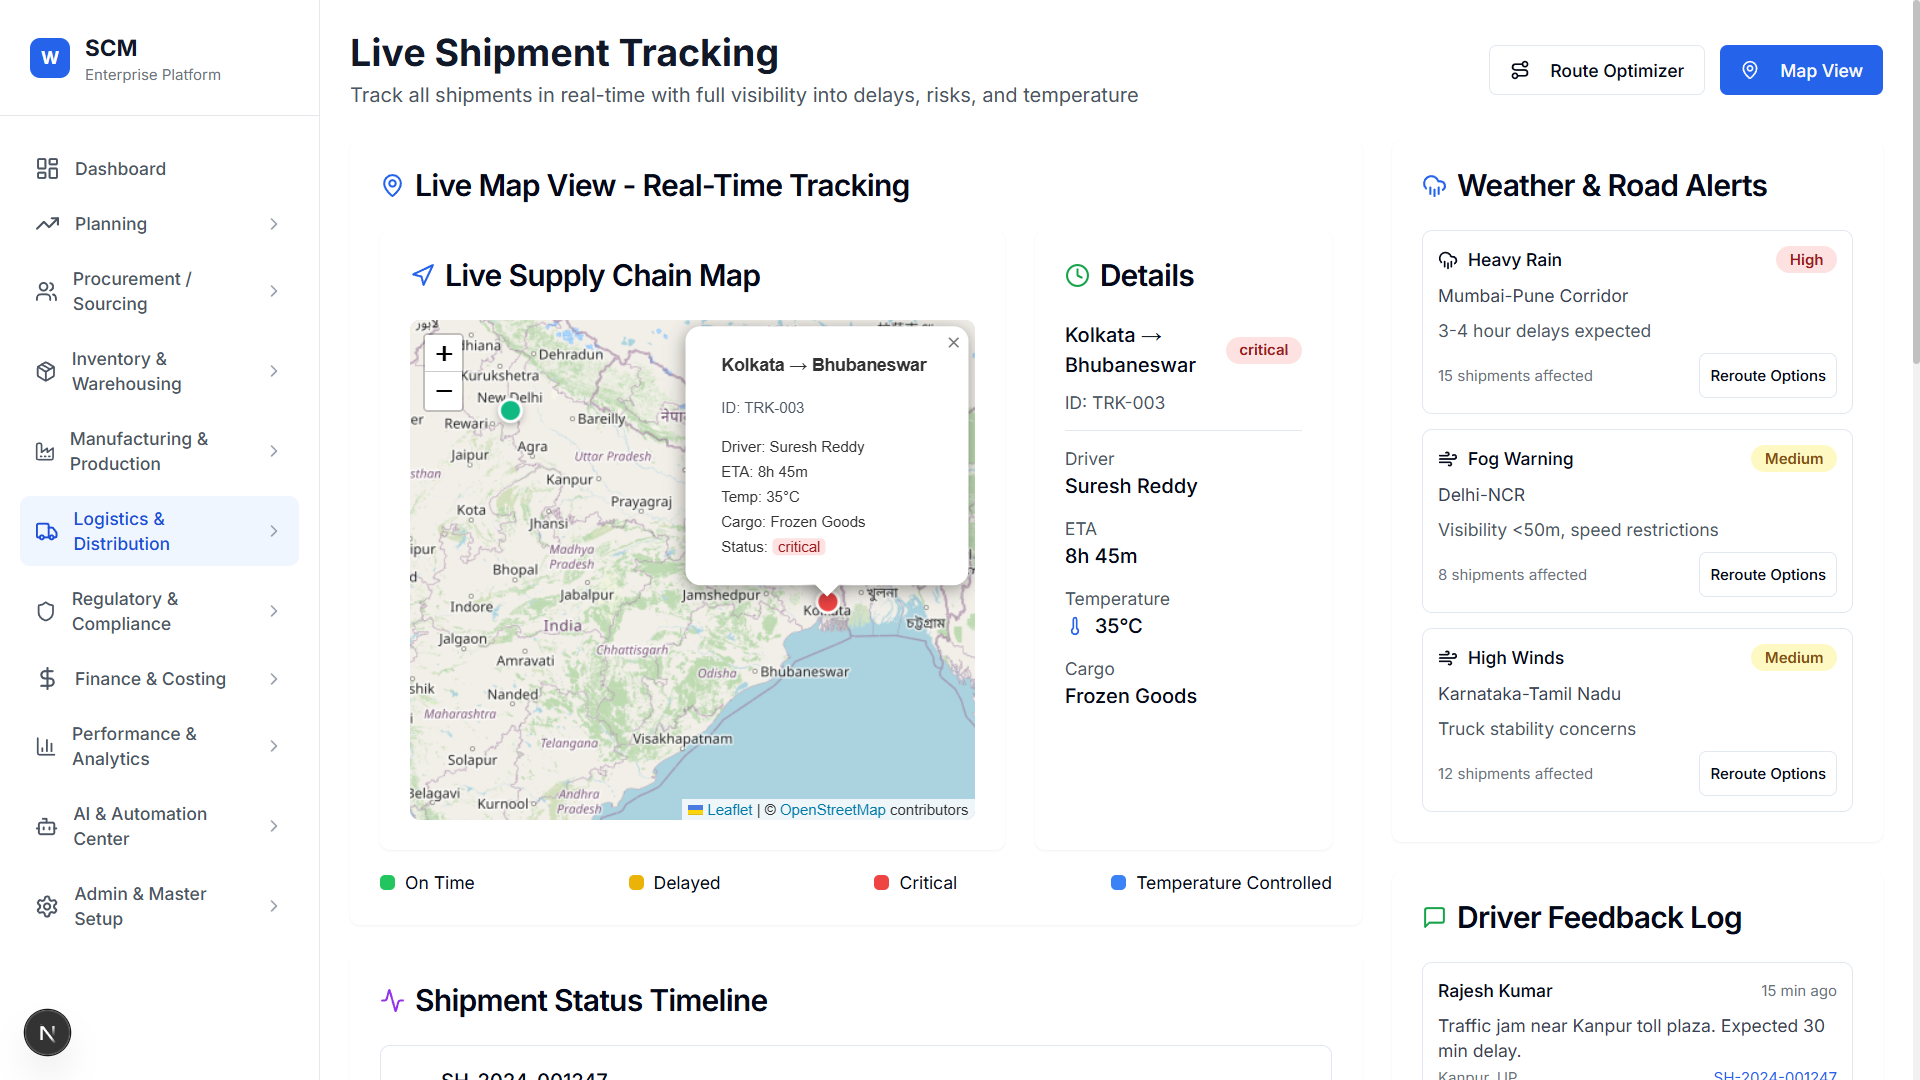Viewport: 1920px width, 1080px height.
Task: Open the OpenStreetMap attribution link
Action: tap(832, 810)
